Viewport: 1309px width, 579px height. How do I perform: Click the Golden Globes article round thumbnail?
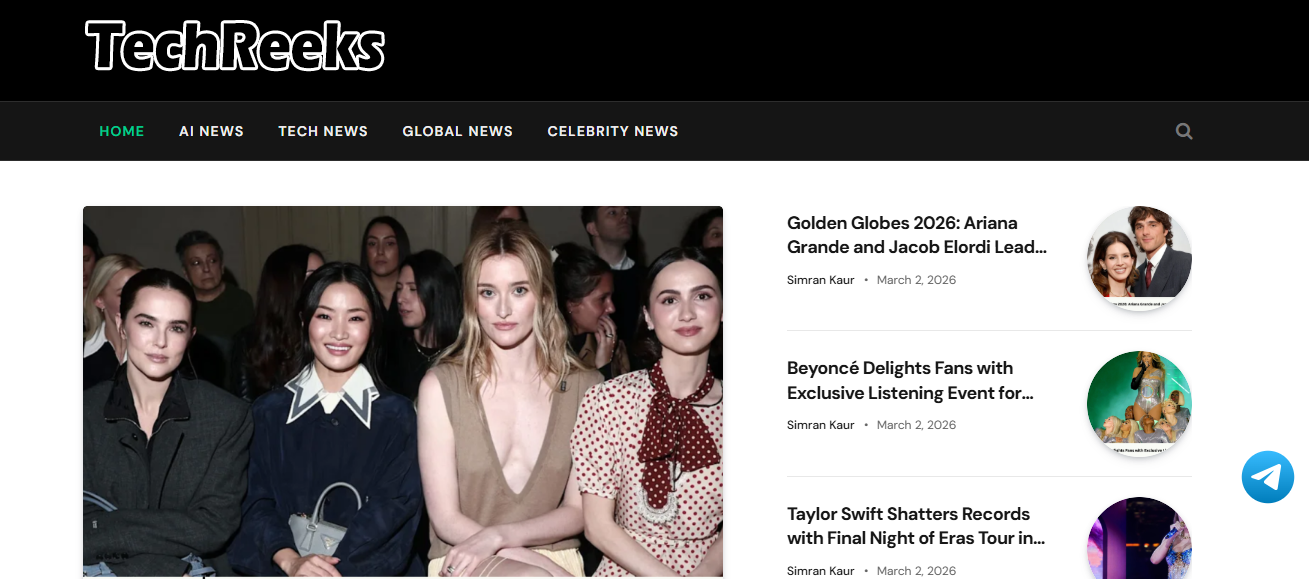point(1139,258)
